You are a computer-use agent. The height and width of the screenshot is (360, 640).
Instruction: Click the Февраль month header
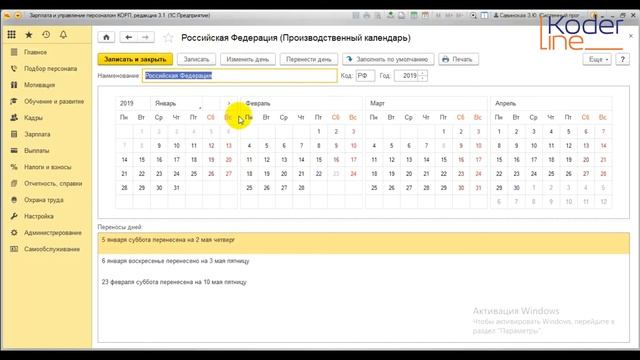click(x=258, y=103)
